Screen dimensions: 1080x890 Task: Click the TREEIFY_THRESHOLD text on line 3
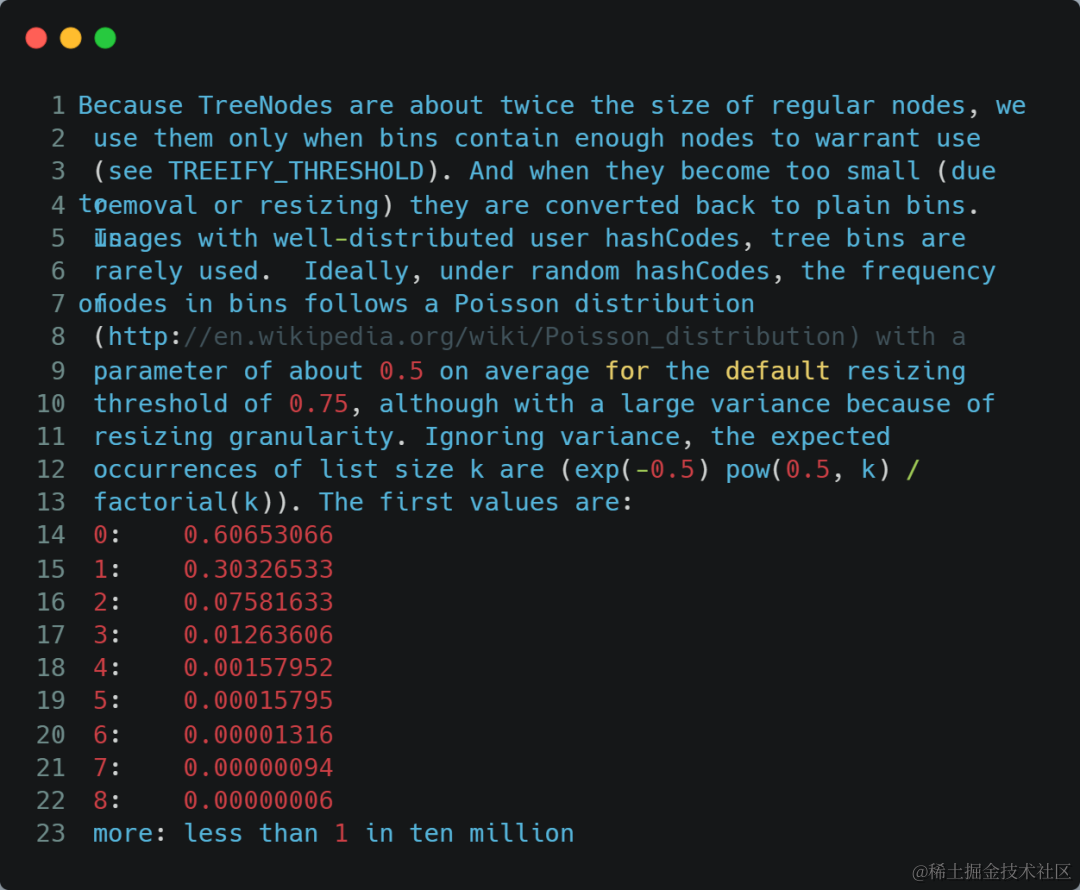(296, 172)
